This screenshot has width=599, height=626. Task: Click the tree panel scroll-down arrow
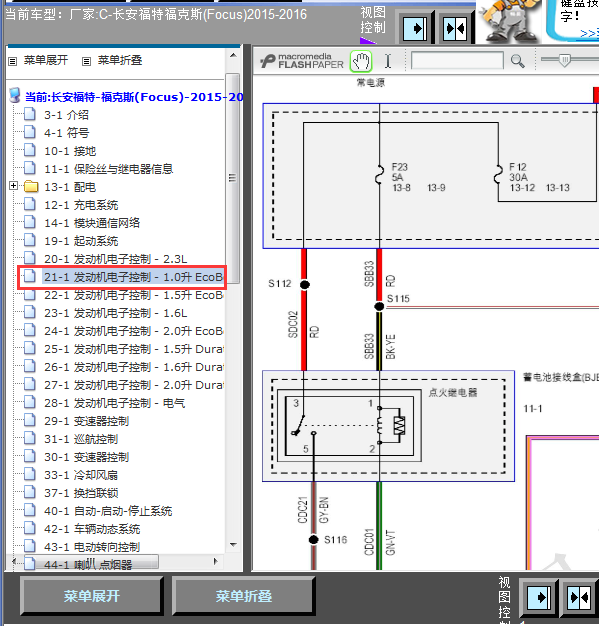(x=234, y=545)
